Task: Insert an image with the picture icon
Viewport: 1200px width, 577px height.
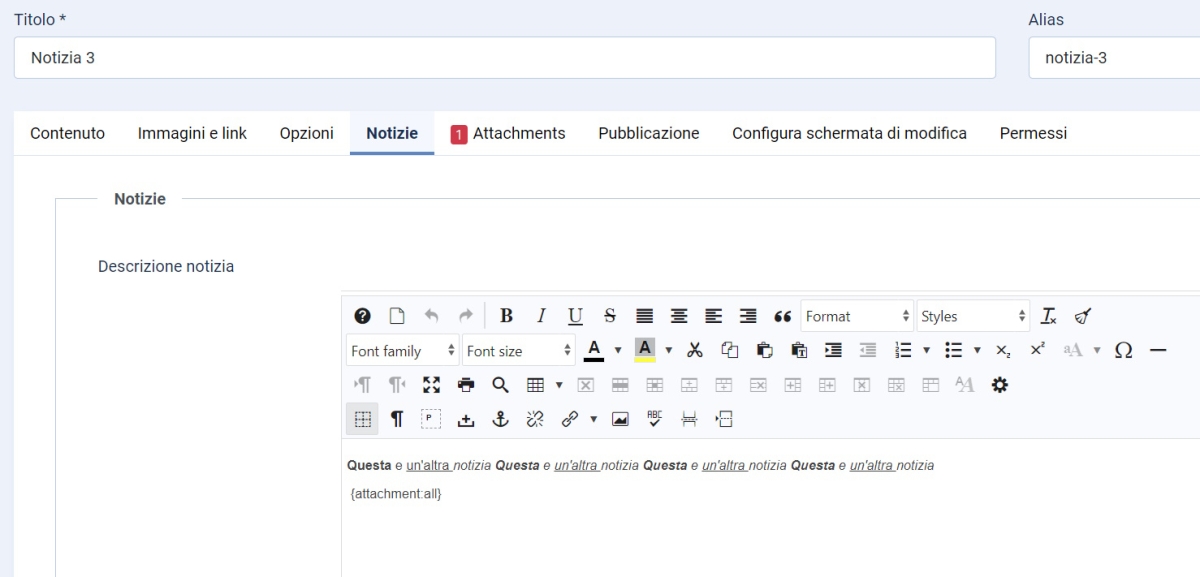Action: pyautogui.click(x=620, y=419)
